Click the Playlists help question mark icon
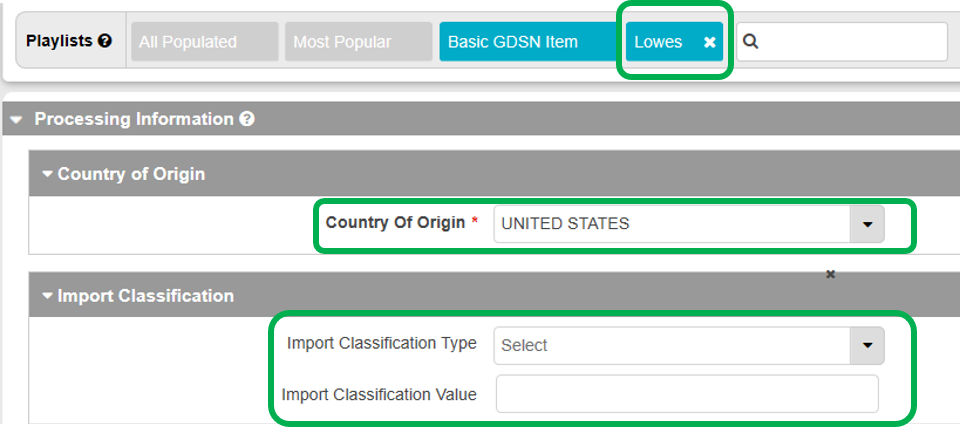Image resolution: width=960 pixels, height=427 pixels. point(105,42)
